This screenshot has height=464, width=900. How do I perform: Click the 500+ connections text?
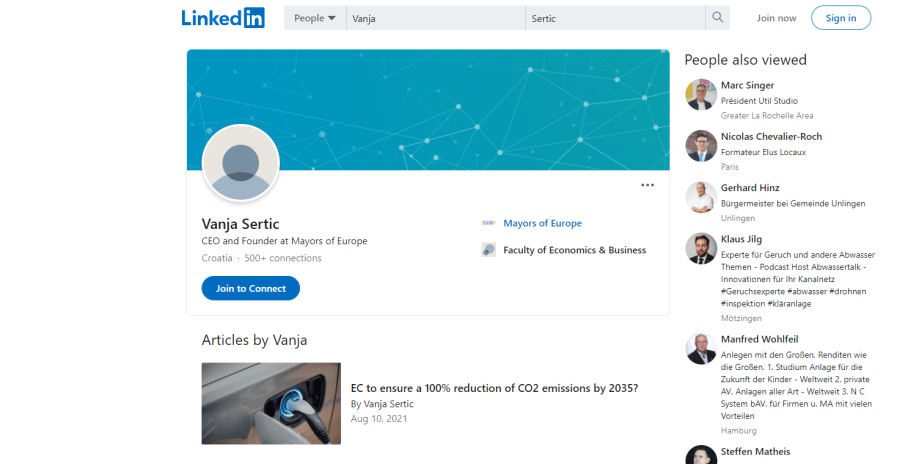pos(283,258)
